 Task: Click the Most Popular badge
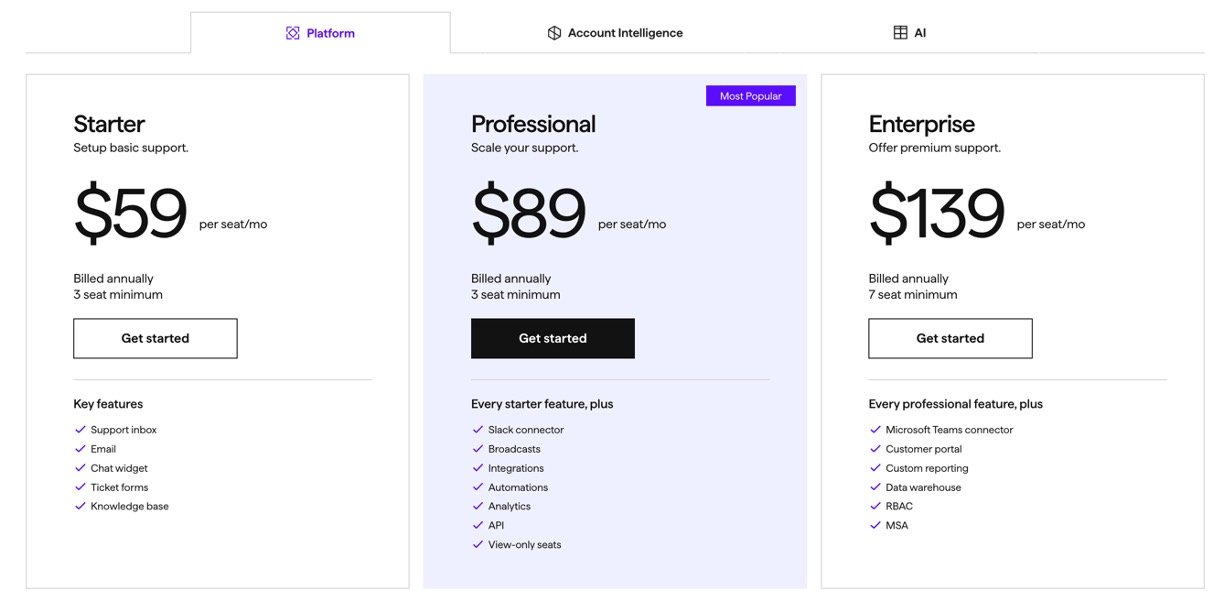click(x=750, y=96)
